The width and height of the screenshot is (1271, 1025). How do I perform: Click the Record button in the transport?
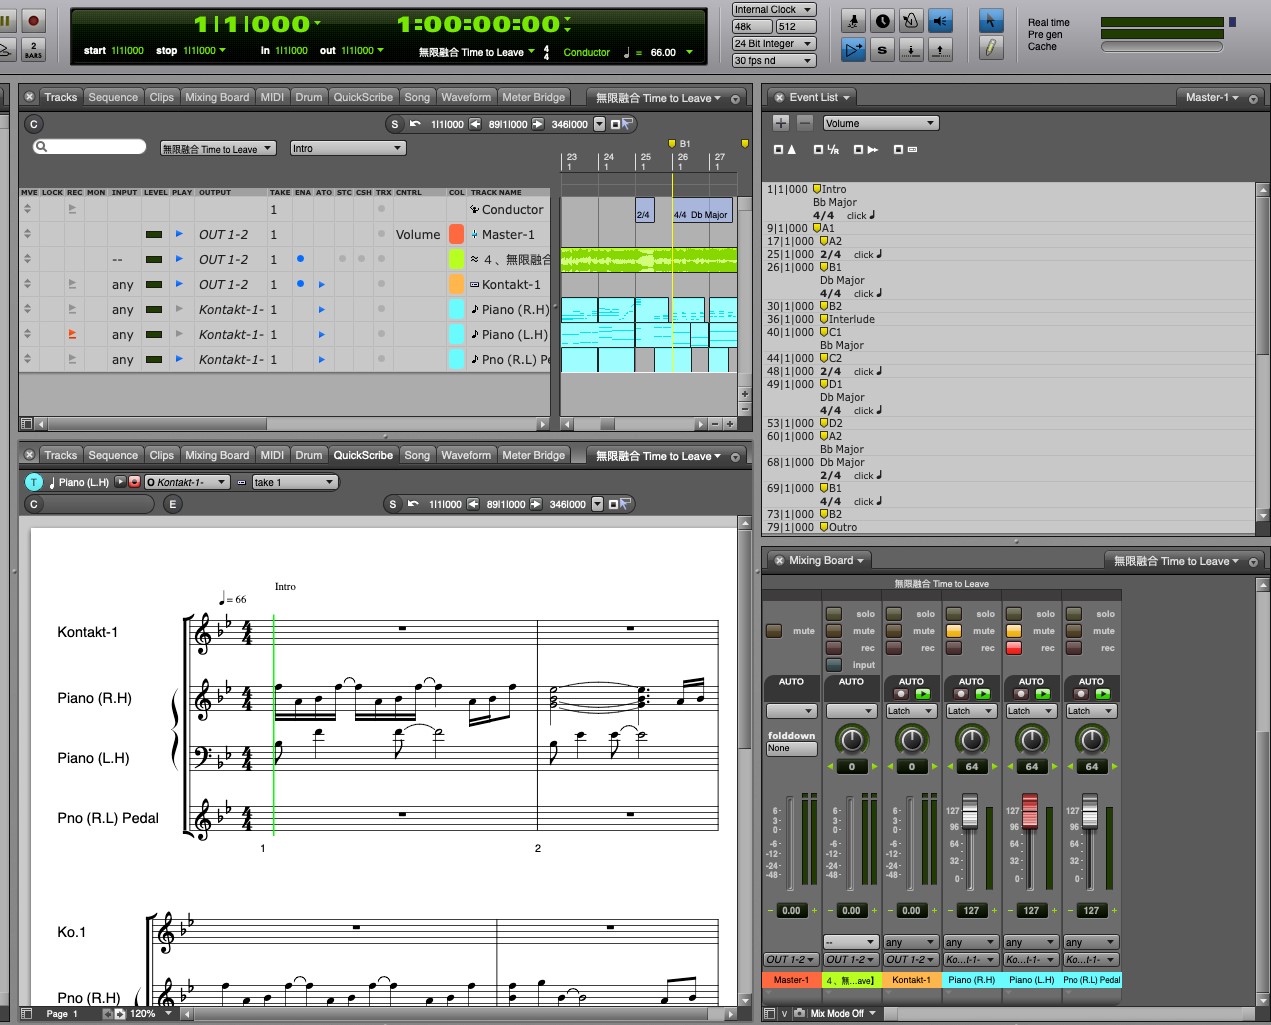point(33,20)
